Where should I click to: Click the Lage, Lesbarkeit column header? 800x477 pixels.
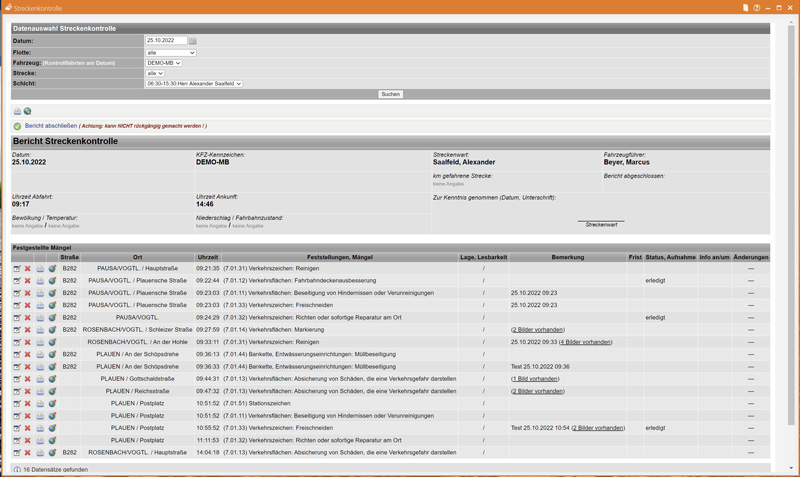click(484, 257)
